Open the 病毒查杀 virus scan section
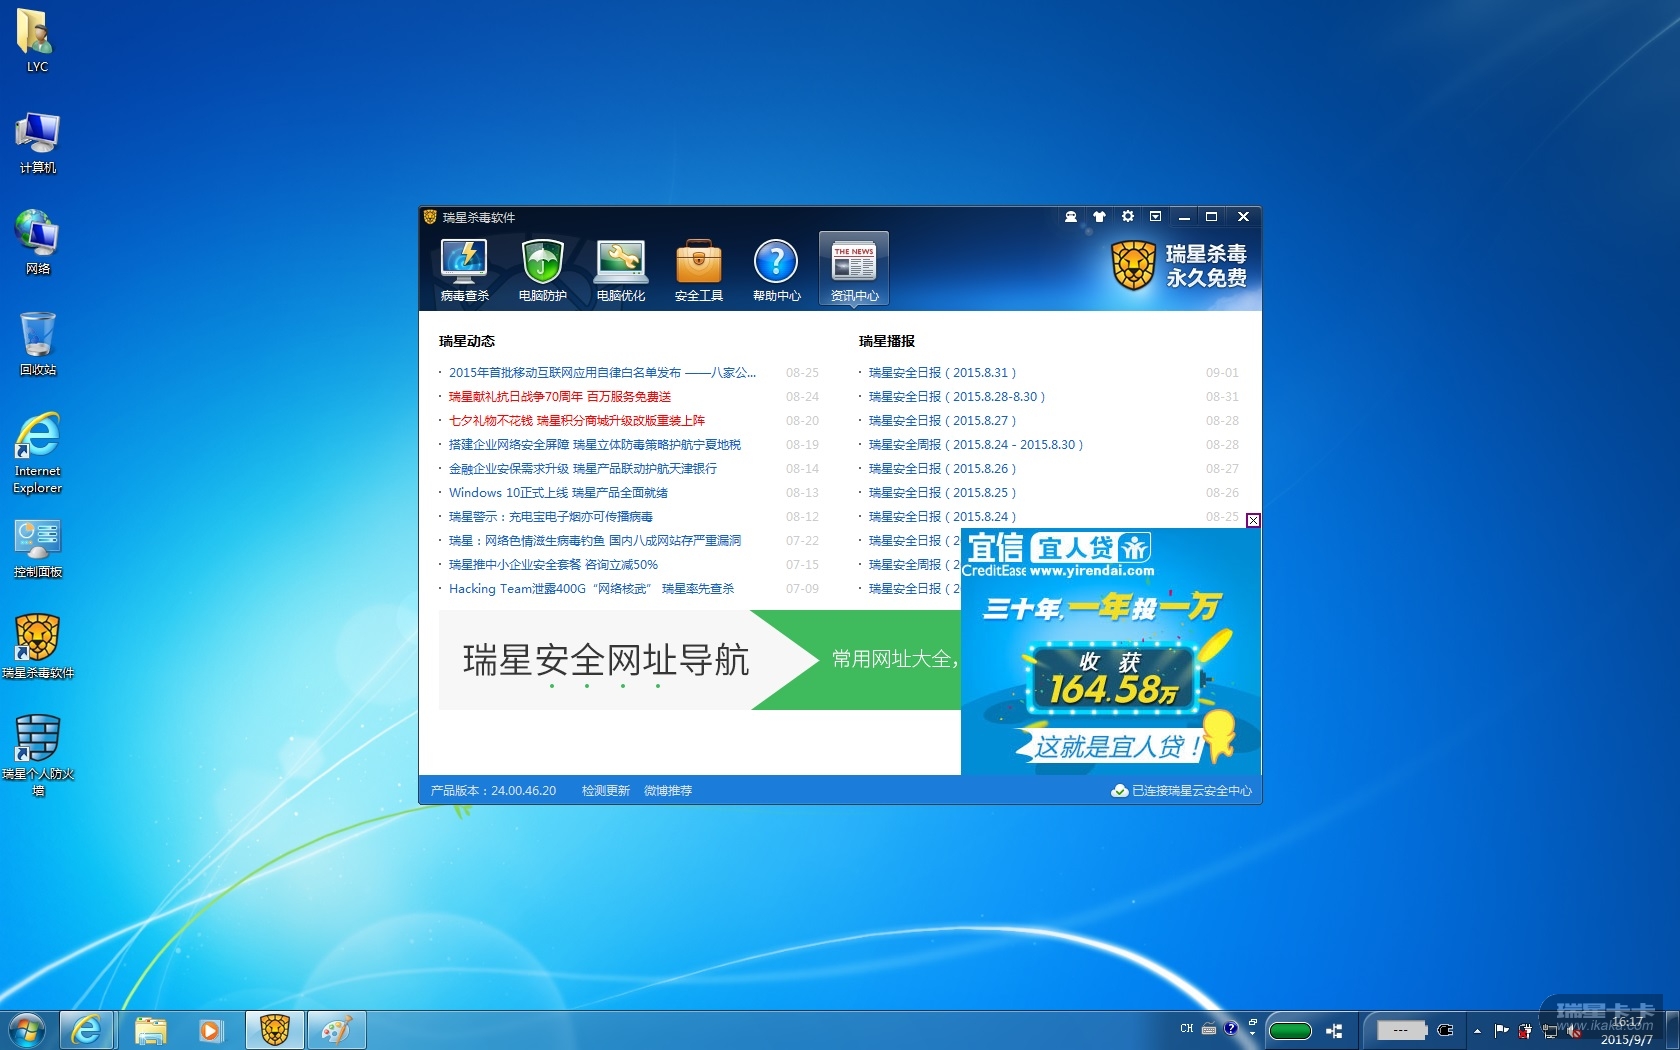The width and height of the screenshot is (1680, 1050). [464, 269]
